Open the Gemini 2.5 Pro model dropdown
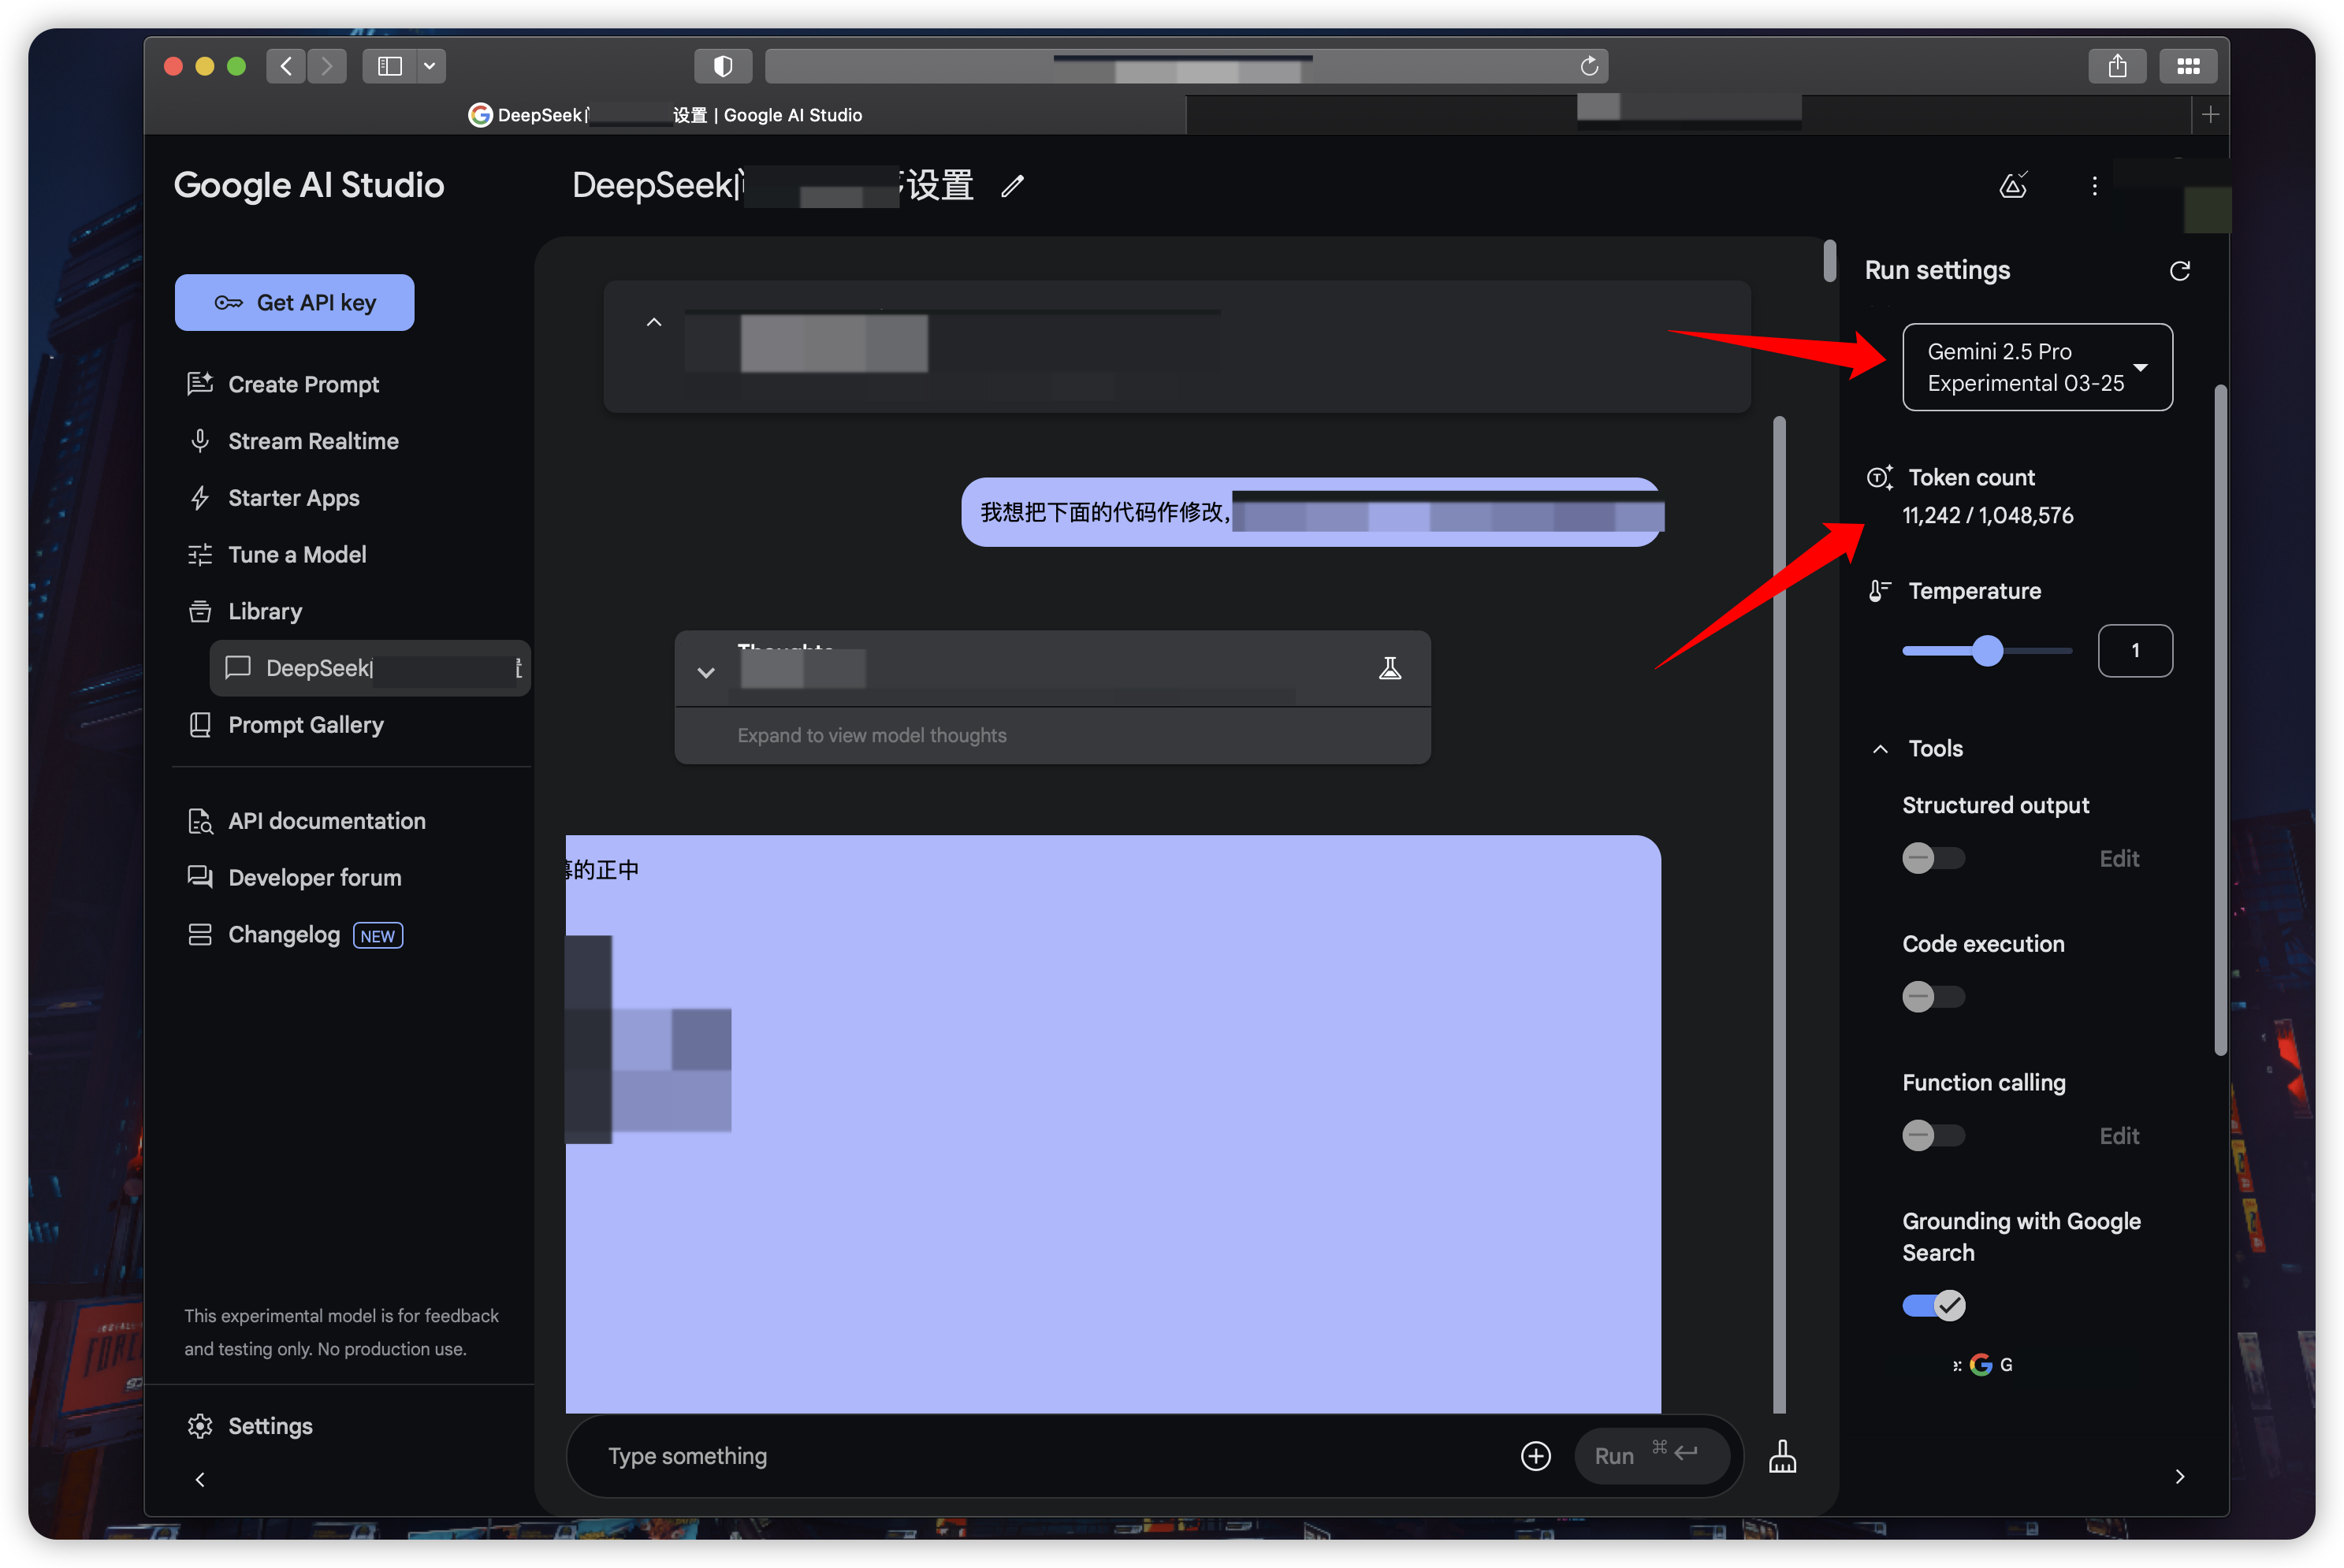The image size is (2344, 1568). (2036, 367)
